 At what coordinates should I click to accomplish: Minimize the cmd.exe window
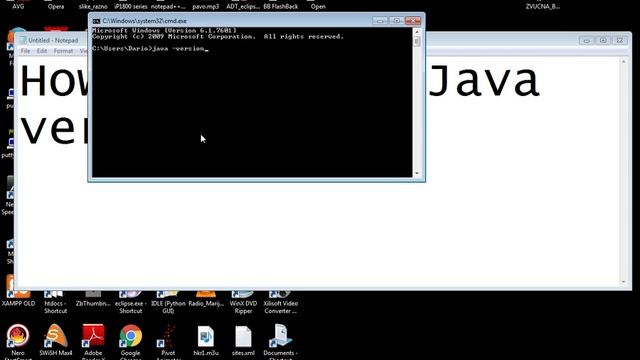click(x=380, y=20)
